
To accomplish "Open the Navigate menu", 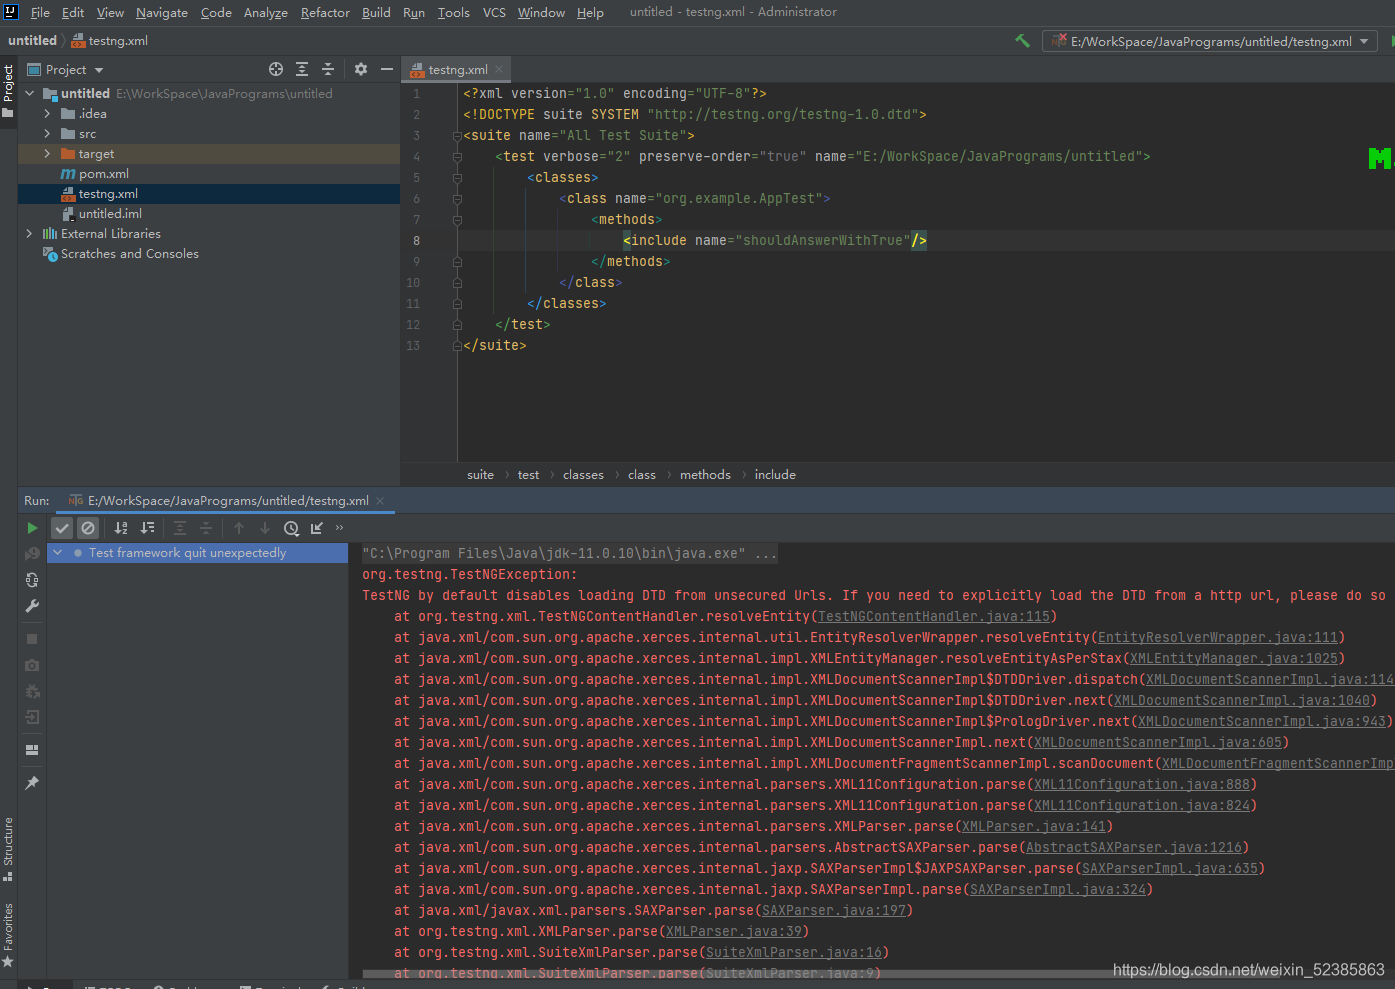I will [x=162, y=12].
